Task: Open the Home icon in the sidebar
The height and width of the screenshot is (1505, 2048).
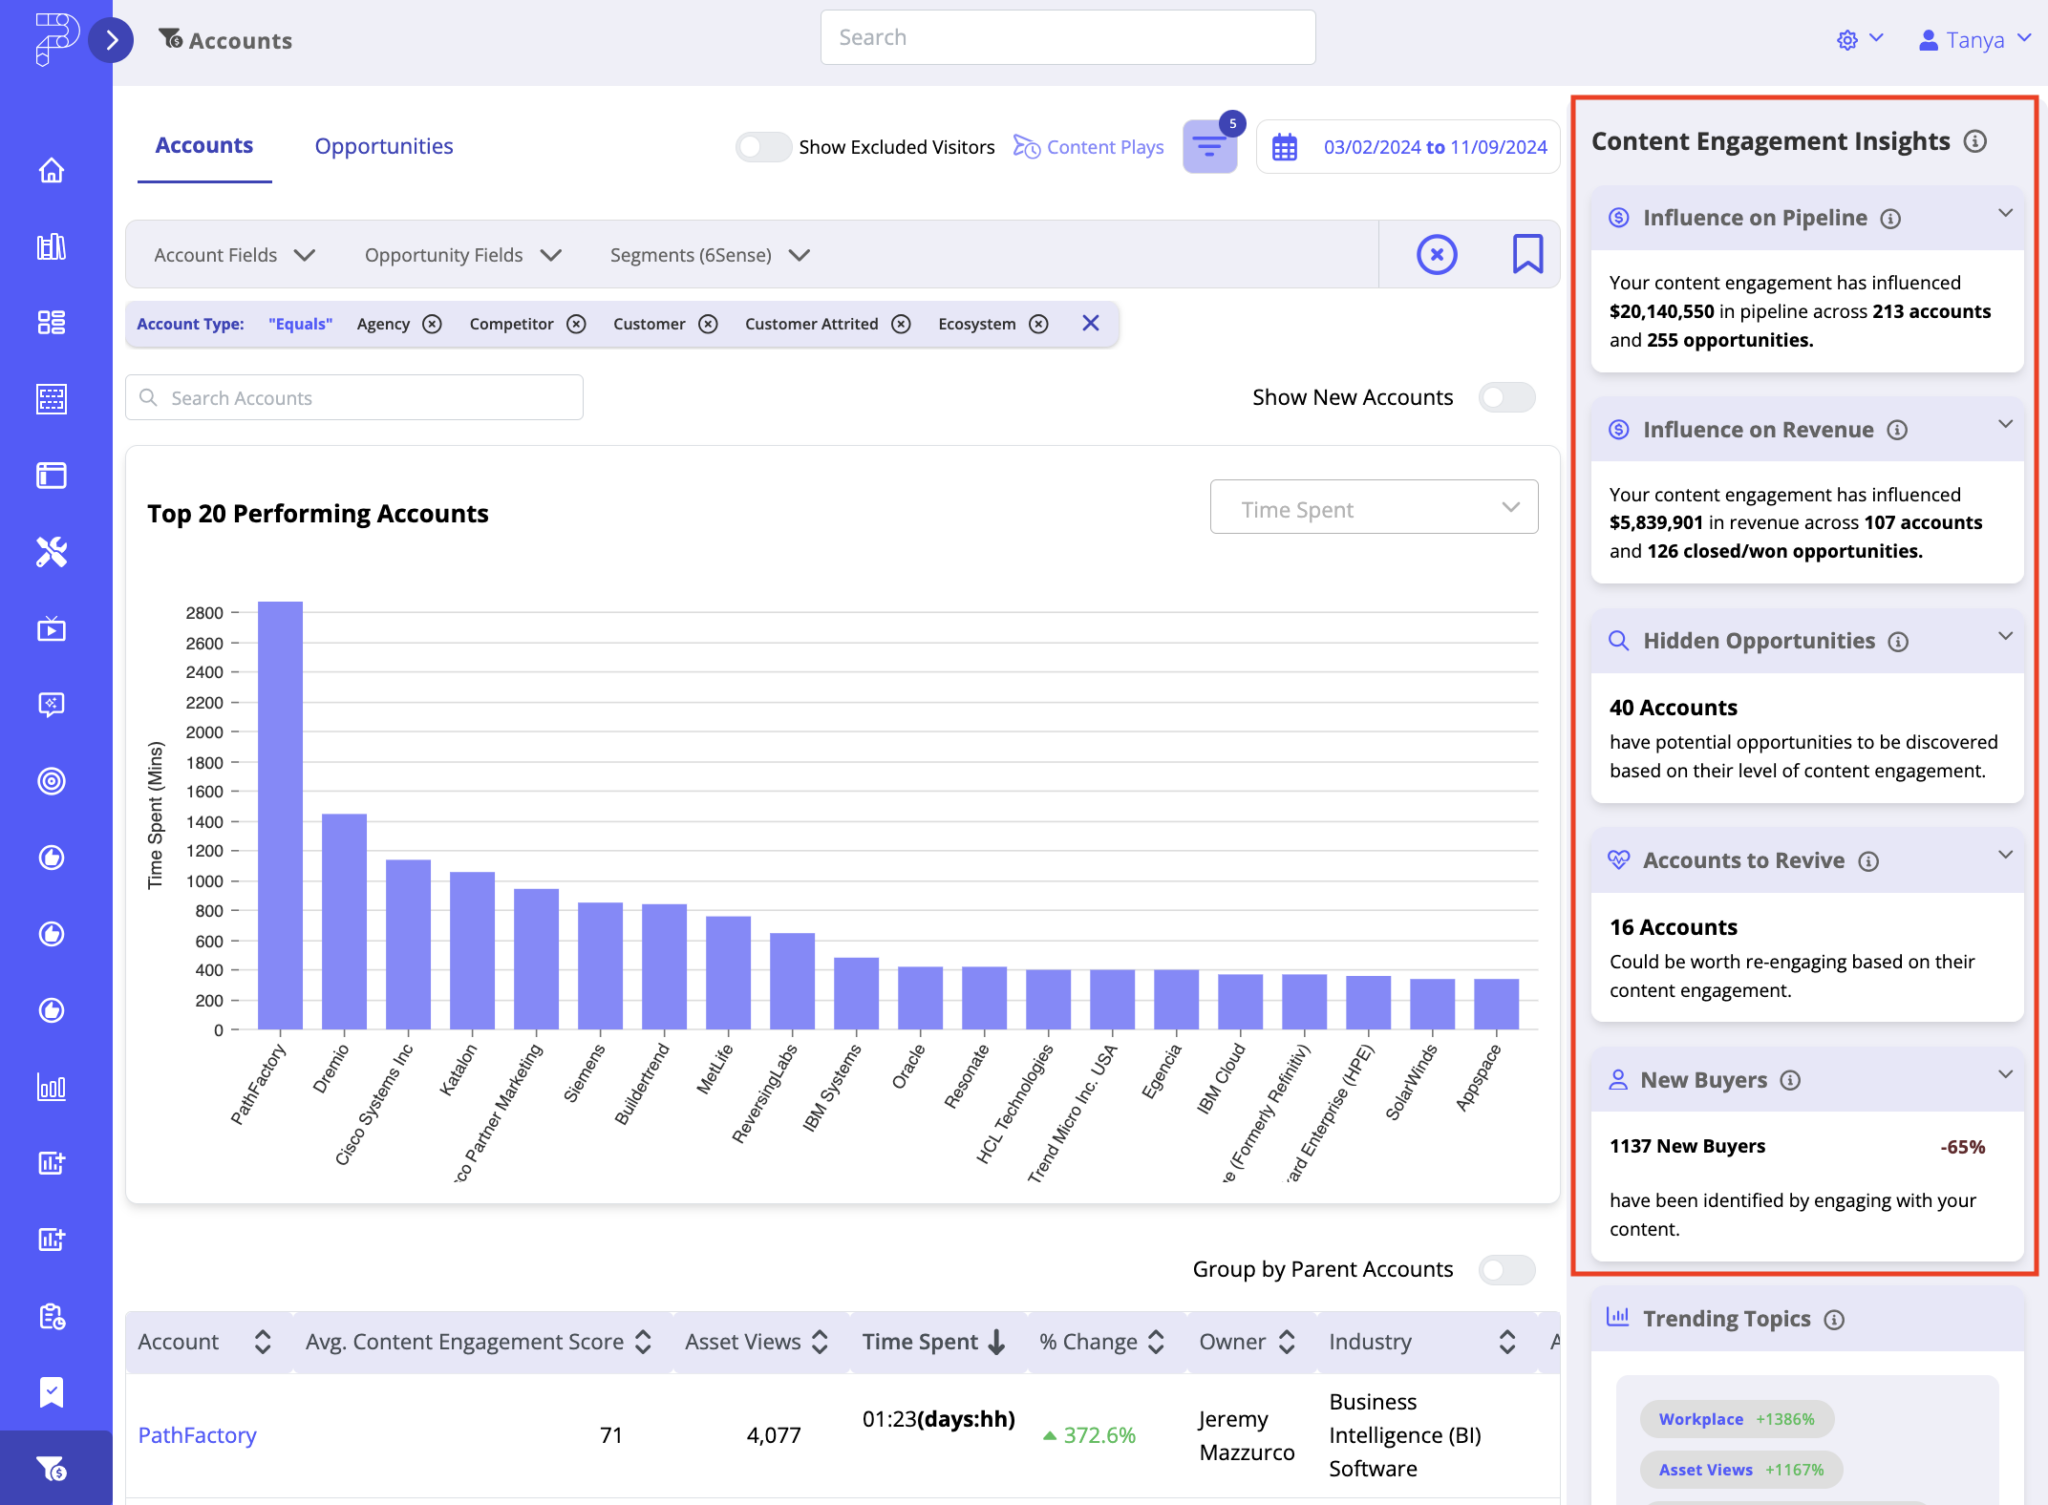Action: [52, 170]
